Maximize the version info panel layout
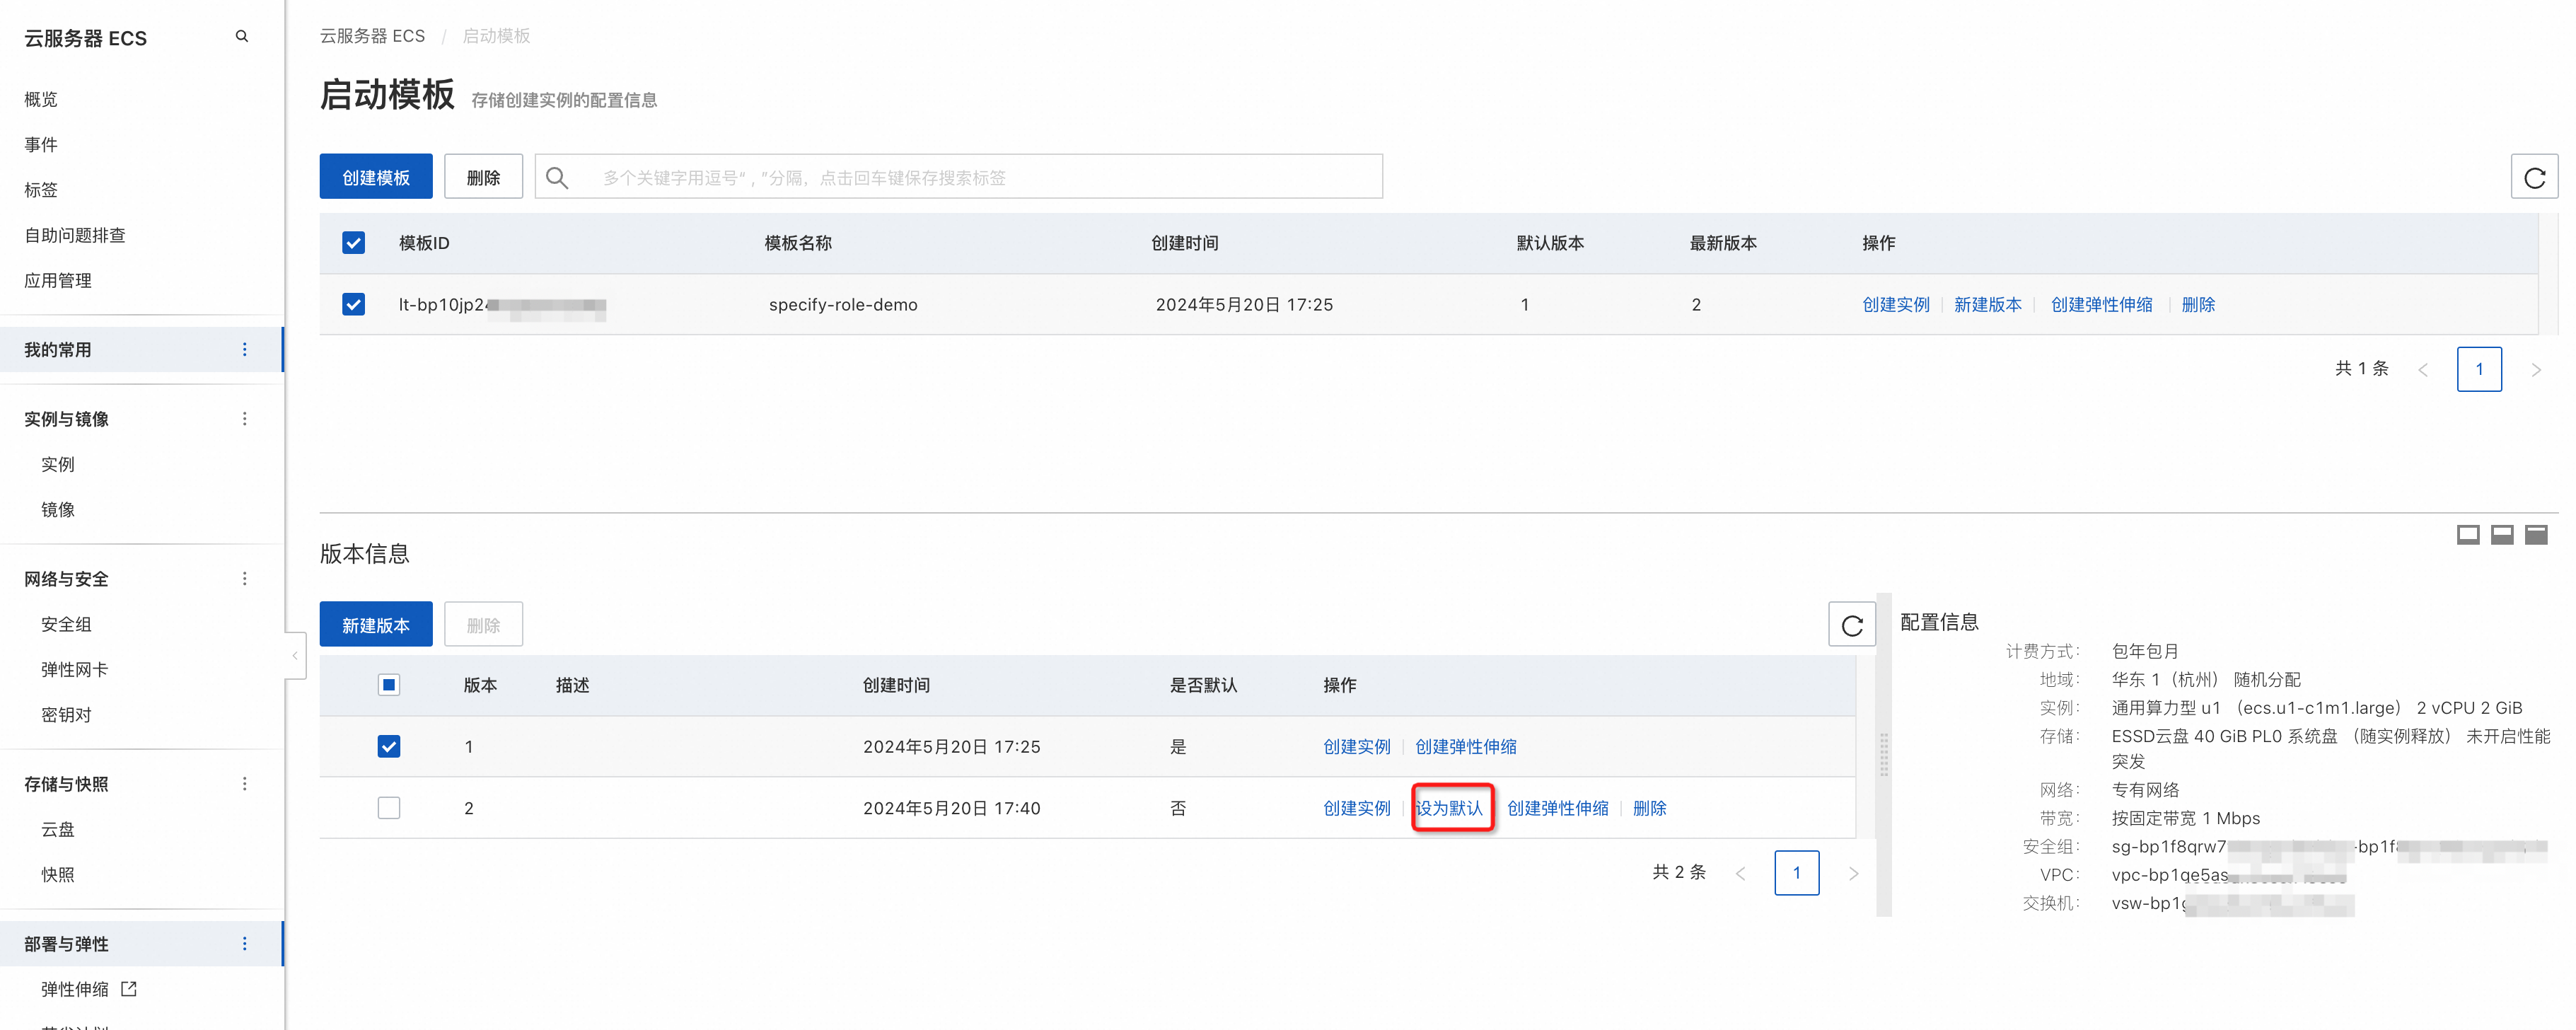Viewport: 2576px width, 1030px height. pos(2535,535)
